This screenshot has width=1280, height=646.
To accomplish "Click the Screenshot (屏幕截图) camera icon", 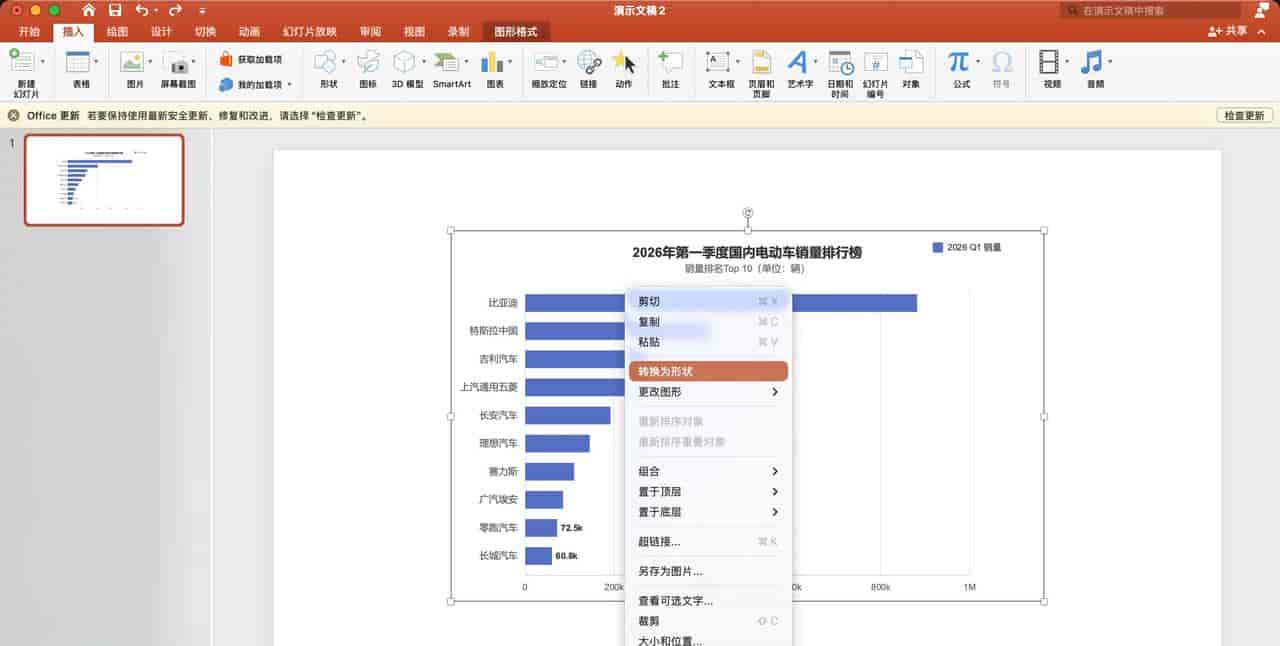I will point(178,62).
